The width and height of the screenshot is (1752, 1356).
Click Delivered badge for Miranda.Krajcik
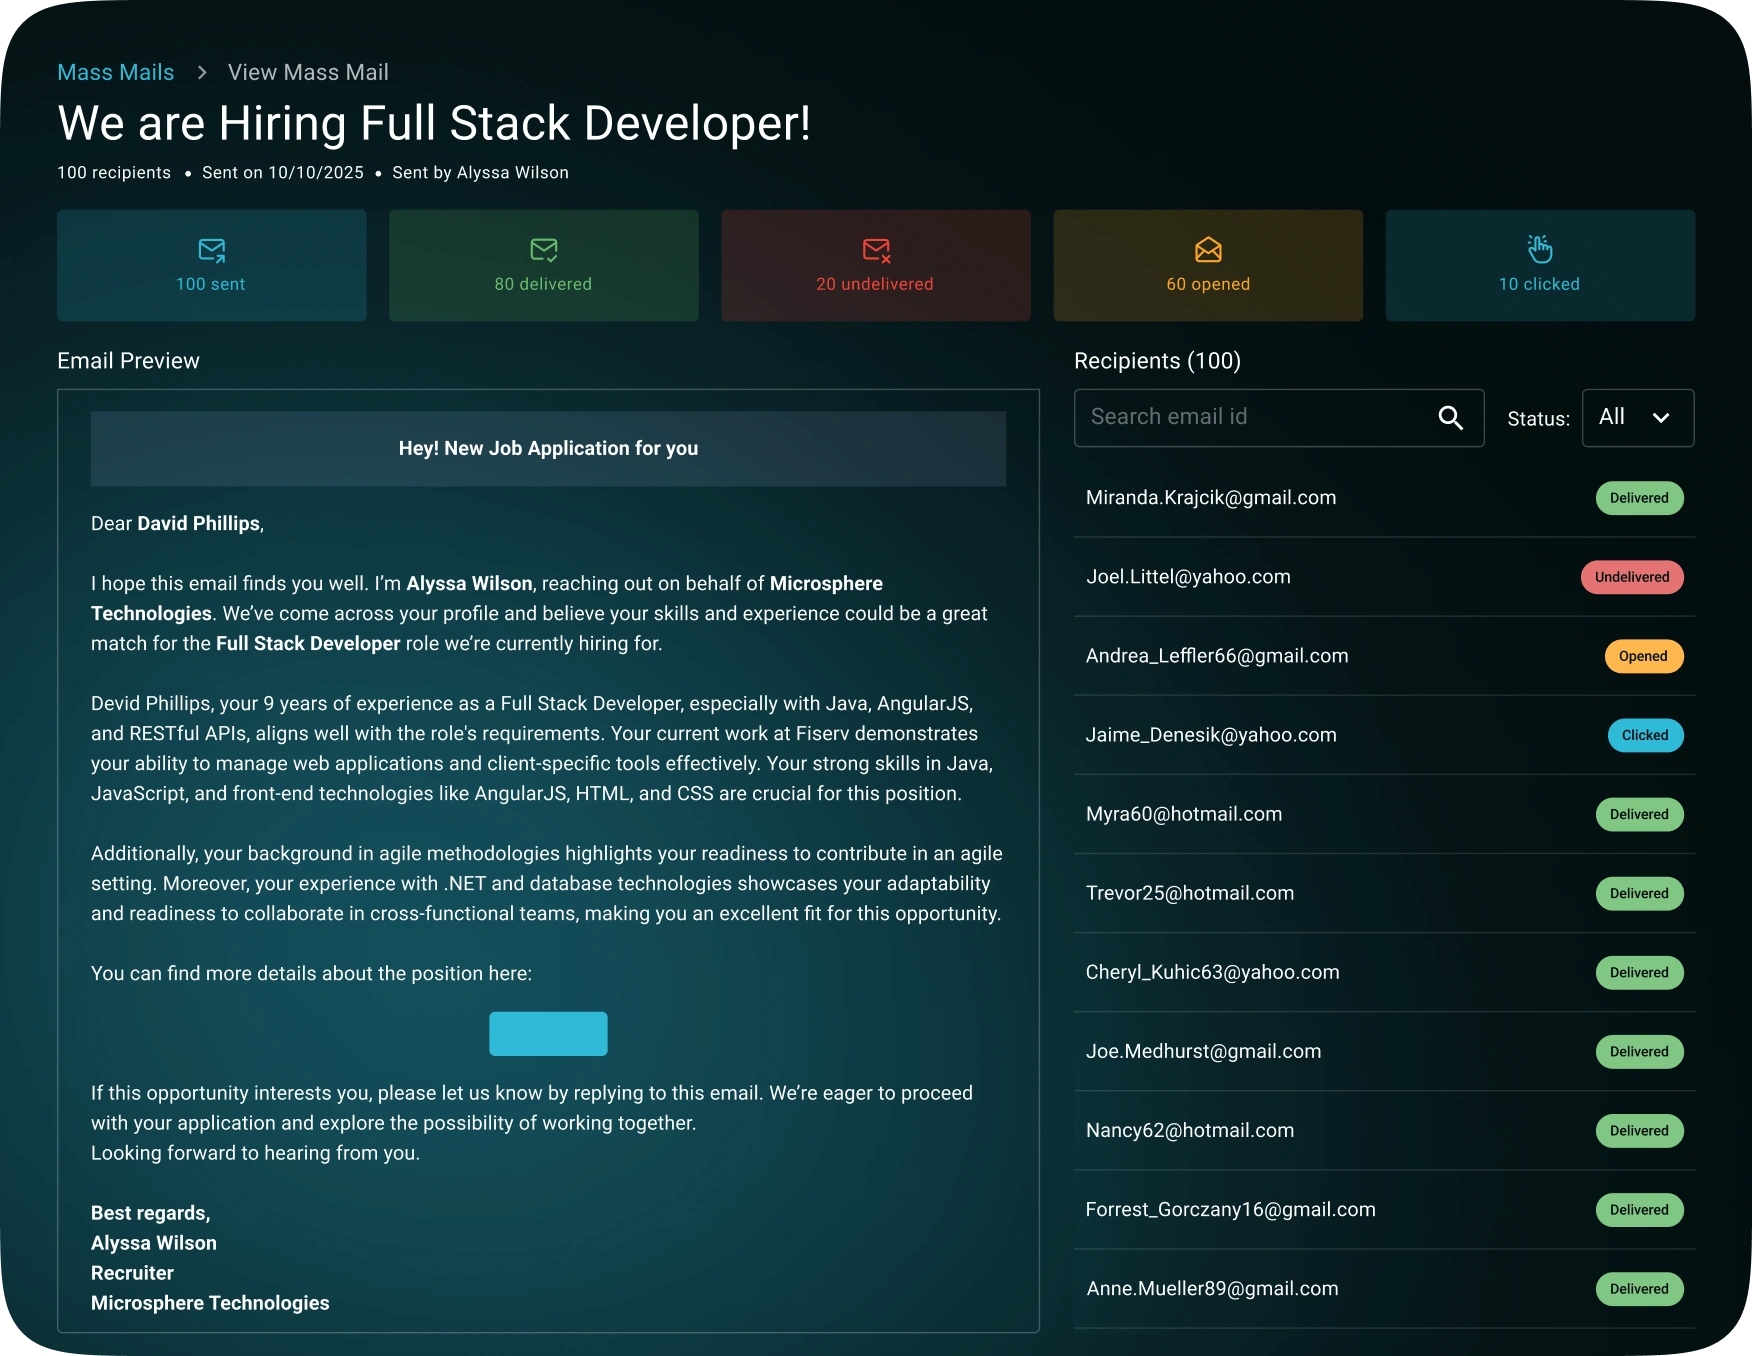pos(1639,498)
